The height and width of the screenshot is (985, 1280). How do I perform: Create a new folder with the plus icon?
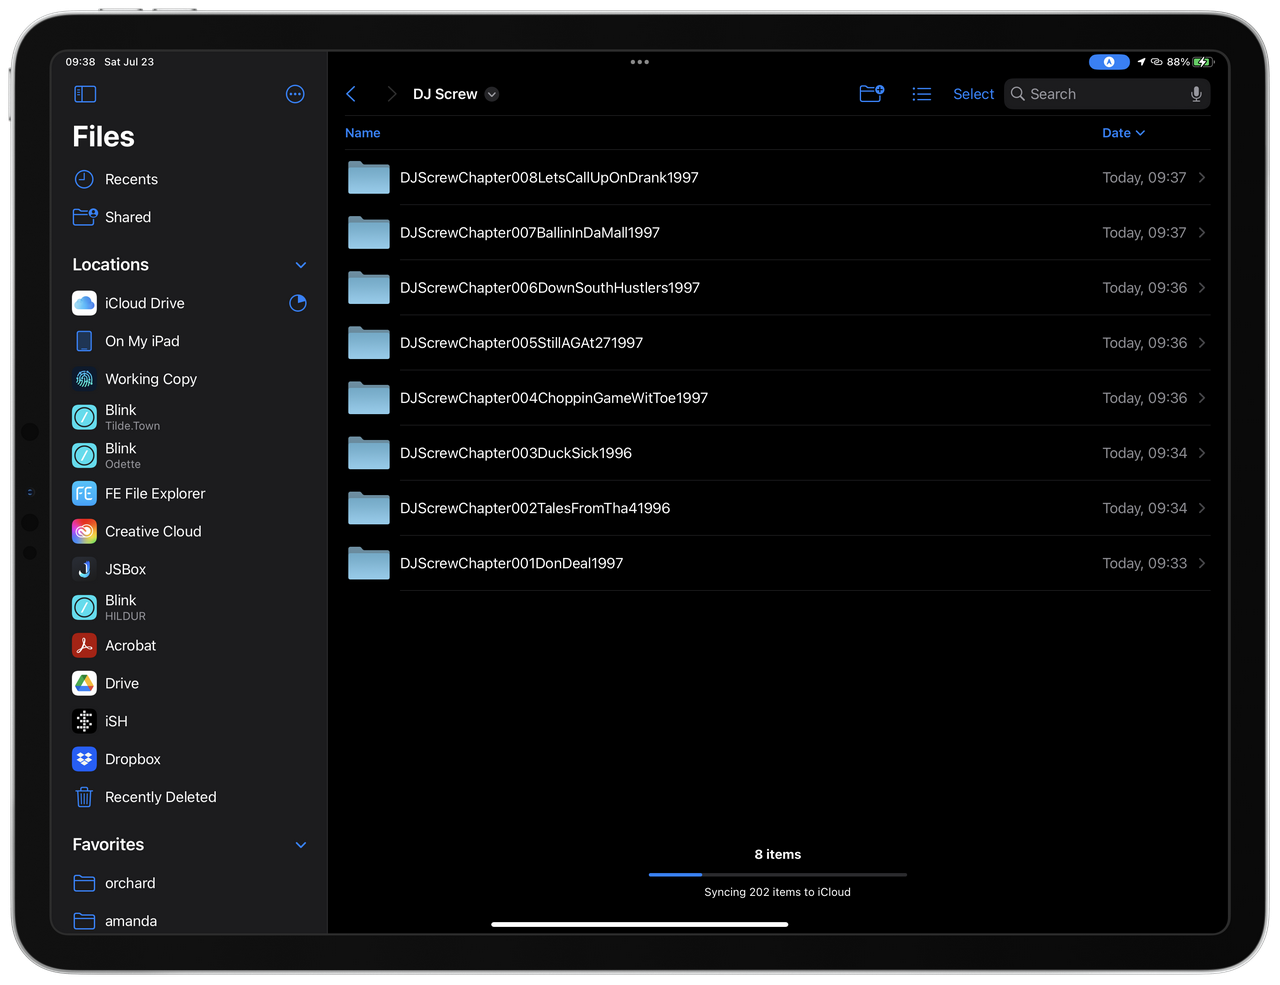pos(872,93)
